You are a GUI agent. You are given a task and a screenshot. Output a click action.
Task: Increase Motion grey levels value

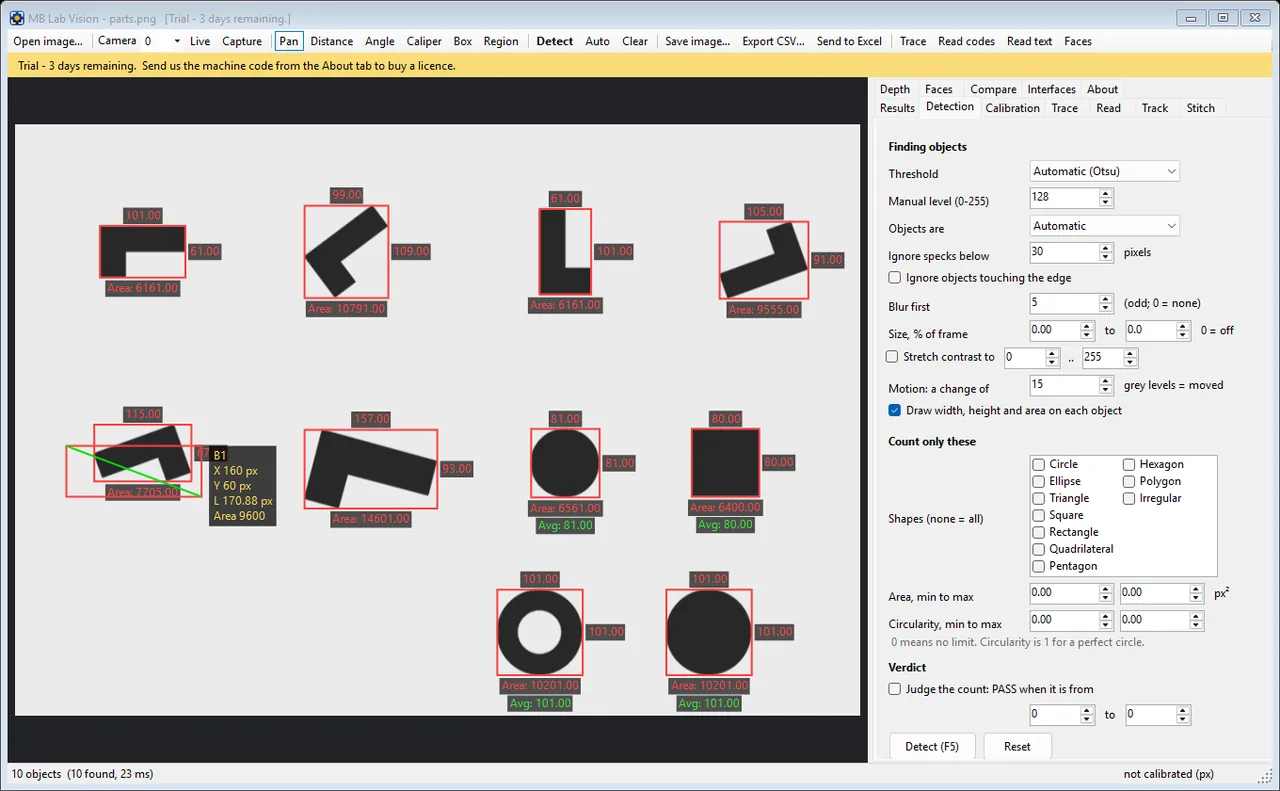tap(1106, 380)
